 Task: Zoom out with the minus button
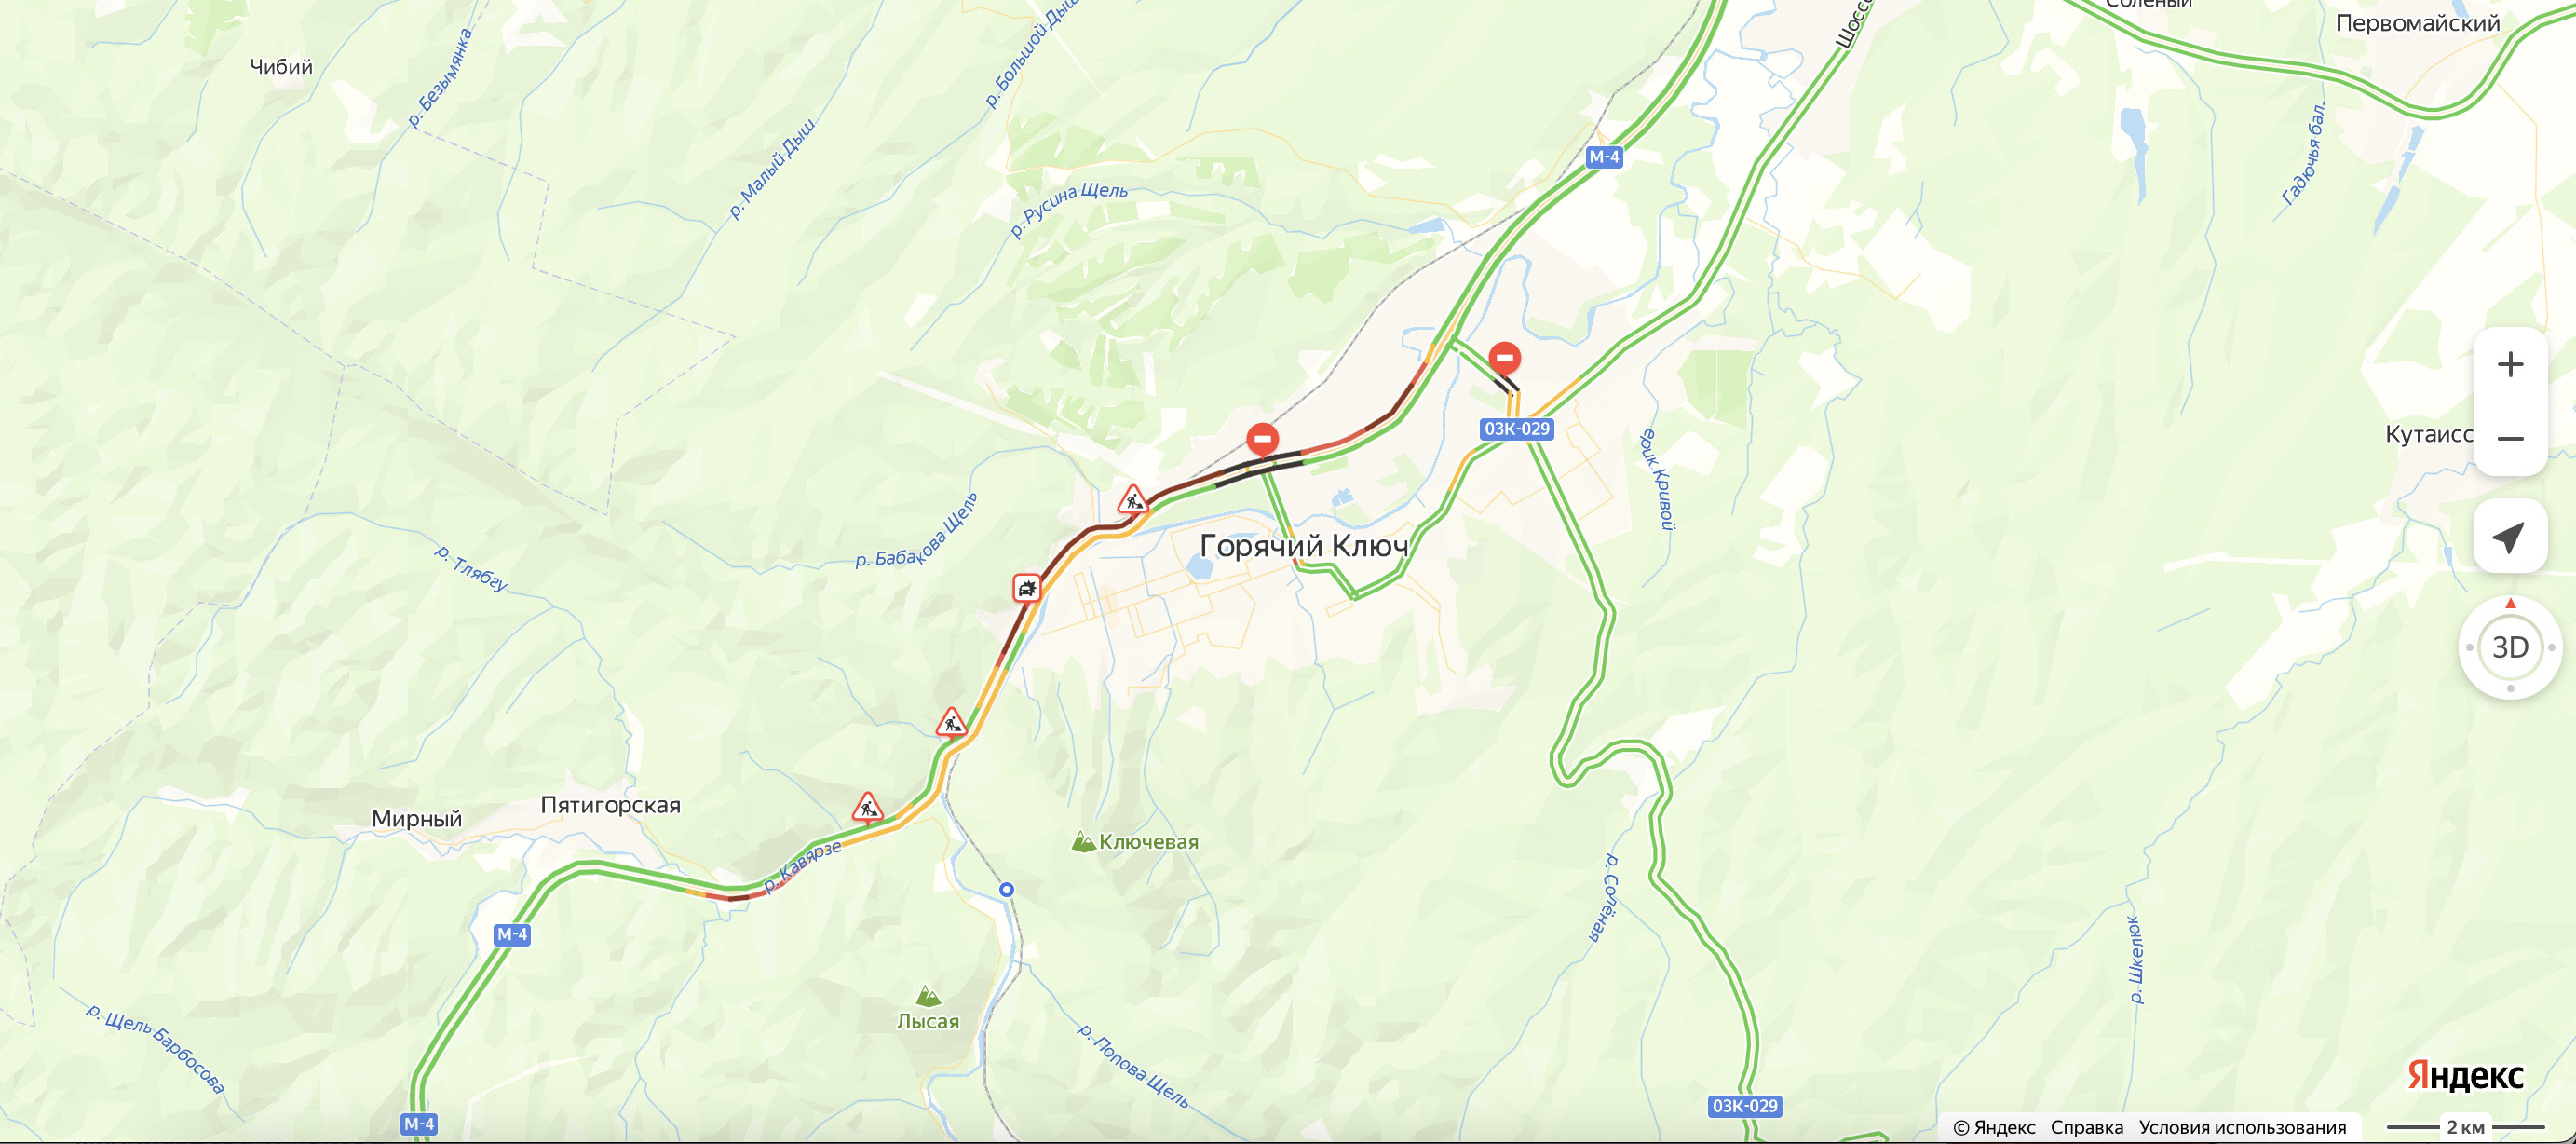pyautogui.click(x=2510, y=439)
